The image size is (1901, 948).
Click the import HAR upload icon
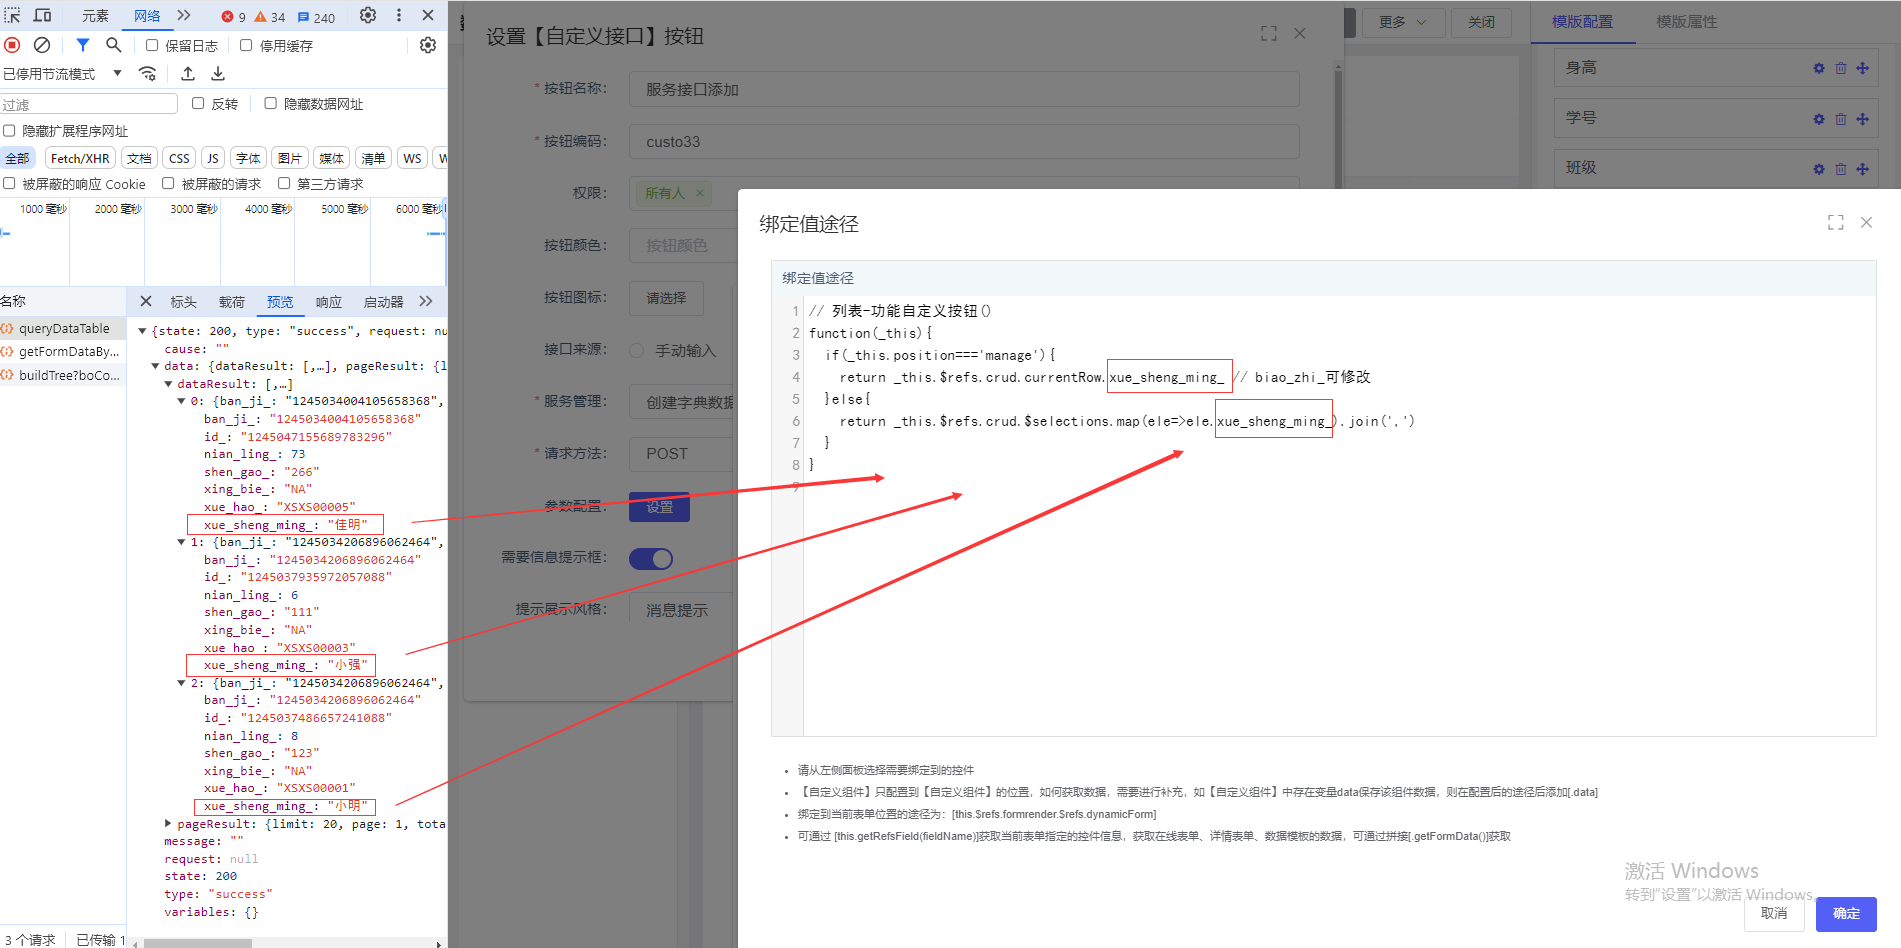(x=188, y=74)
